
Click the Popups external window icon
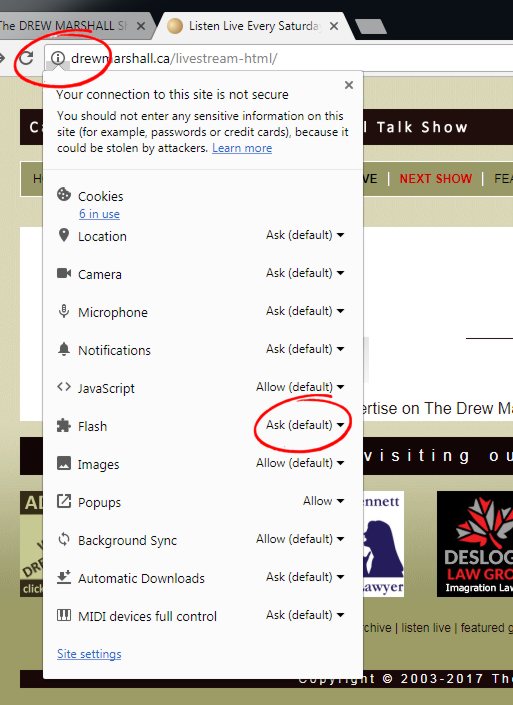64,501
